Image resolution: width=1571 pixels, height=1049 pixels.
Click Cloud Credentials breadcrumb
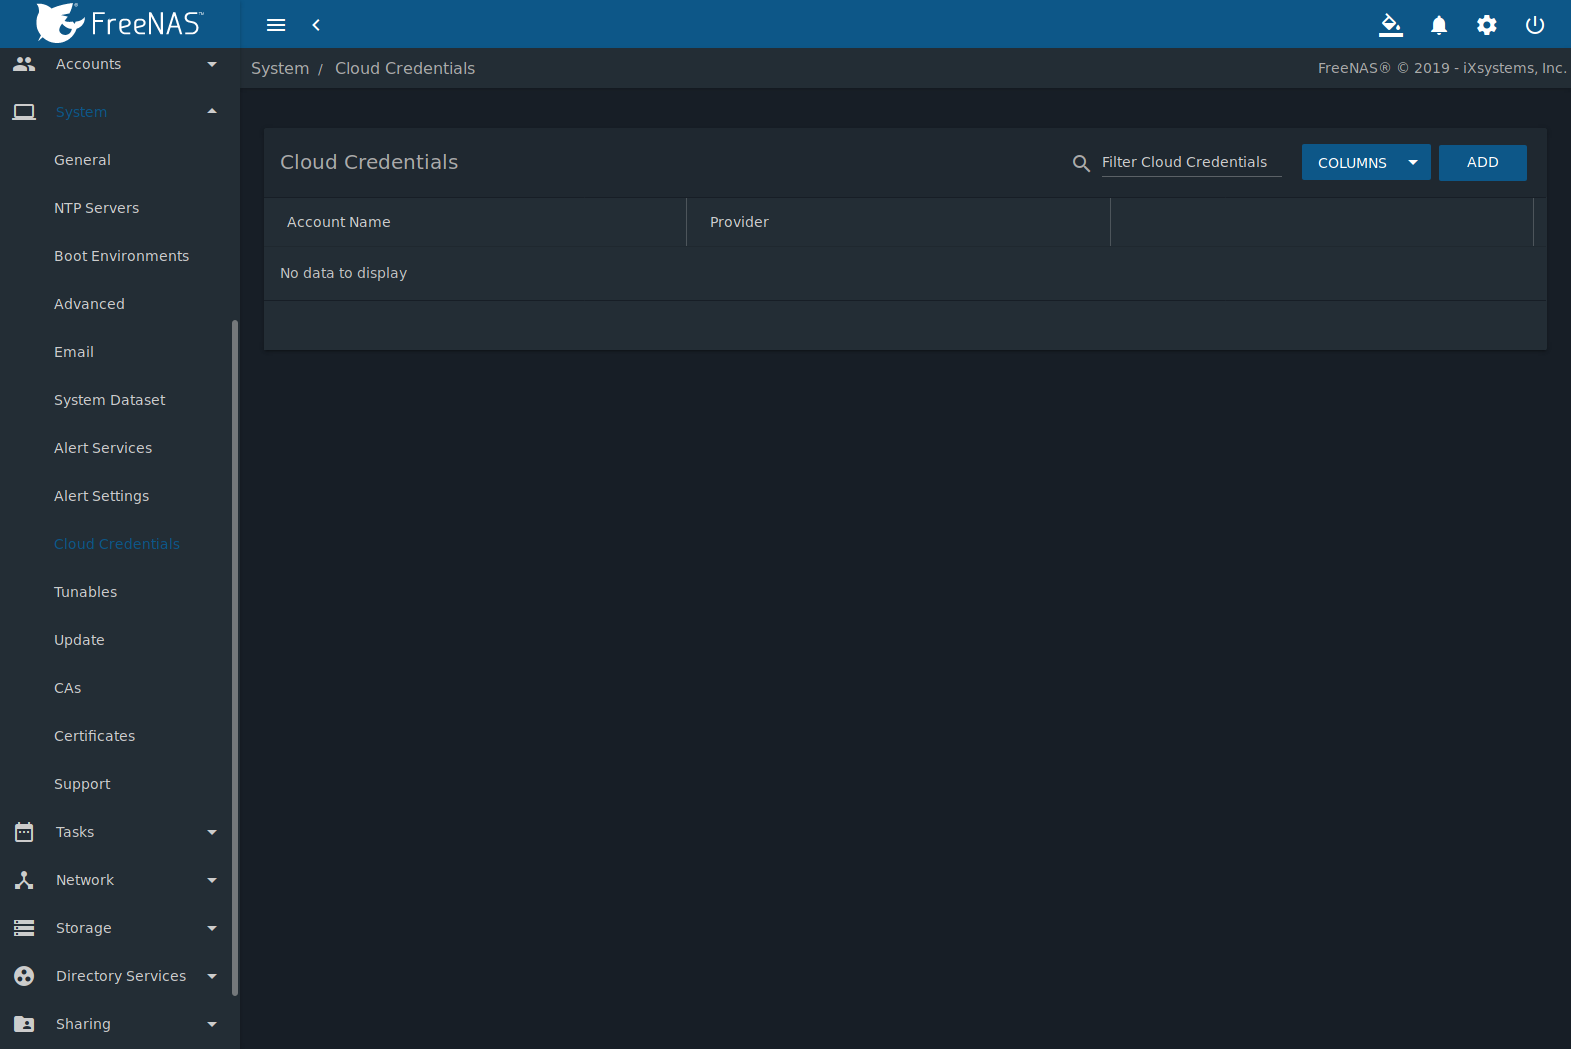click(x=405, y=68)
